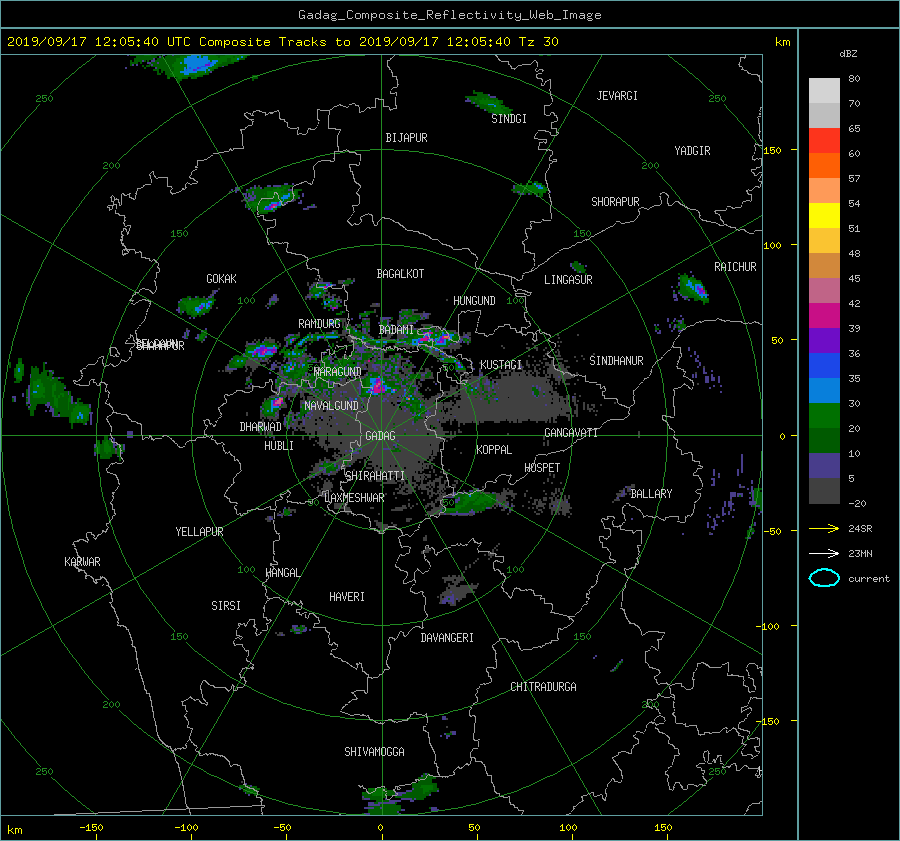This screenshot has width=900, height=841.
Task: Click the storm cell east of LINGASUR near RAICHUR
Action: point(692,287)
